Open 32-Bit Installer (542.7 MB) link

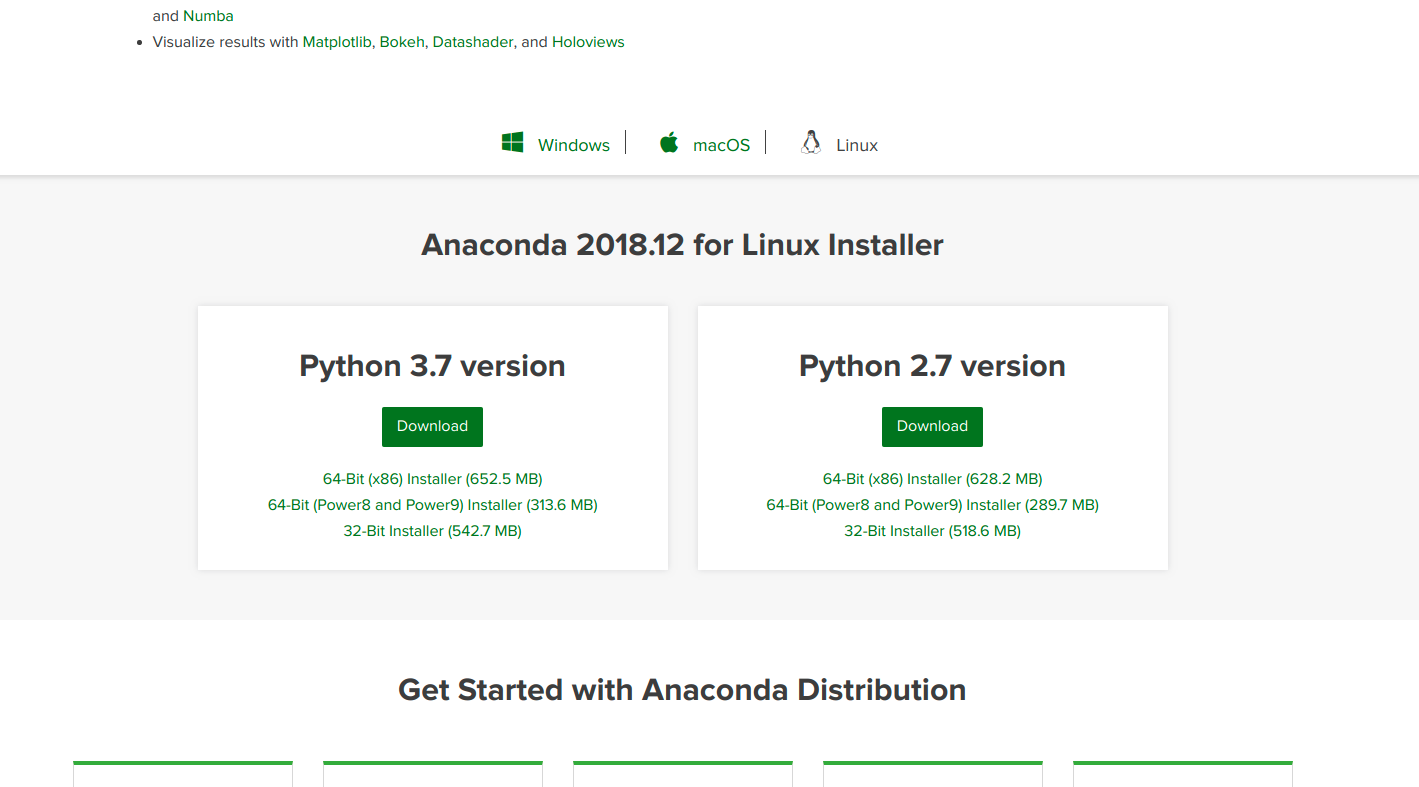(433, 531)
